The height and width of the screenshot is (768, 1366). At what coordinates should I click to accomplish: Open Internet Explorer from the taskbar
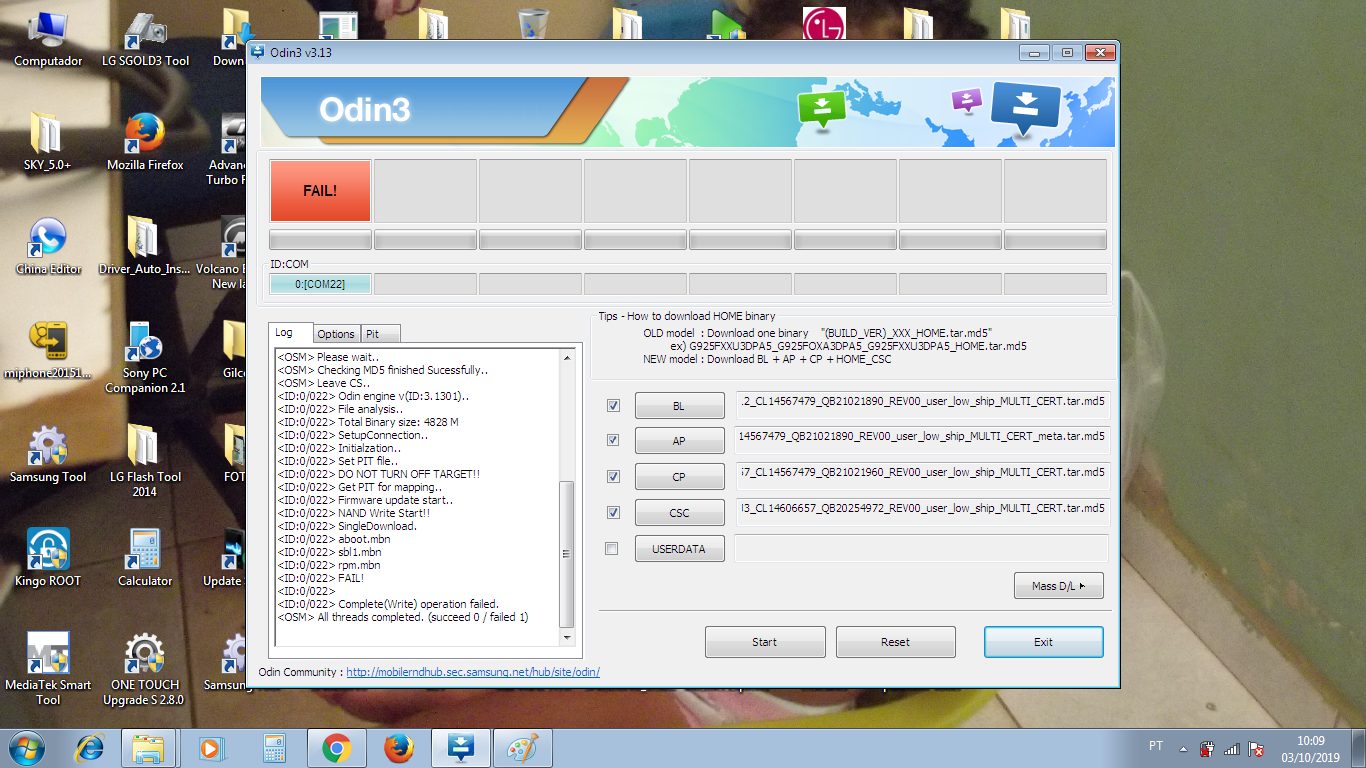pyautogui.click(x=91, y=748)
